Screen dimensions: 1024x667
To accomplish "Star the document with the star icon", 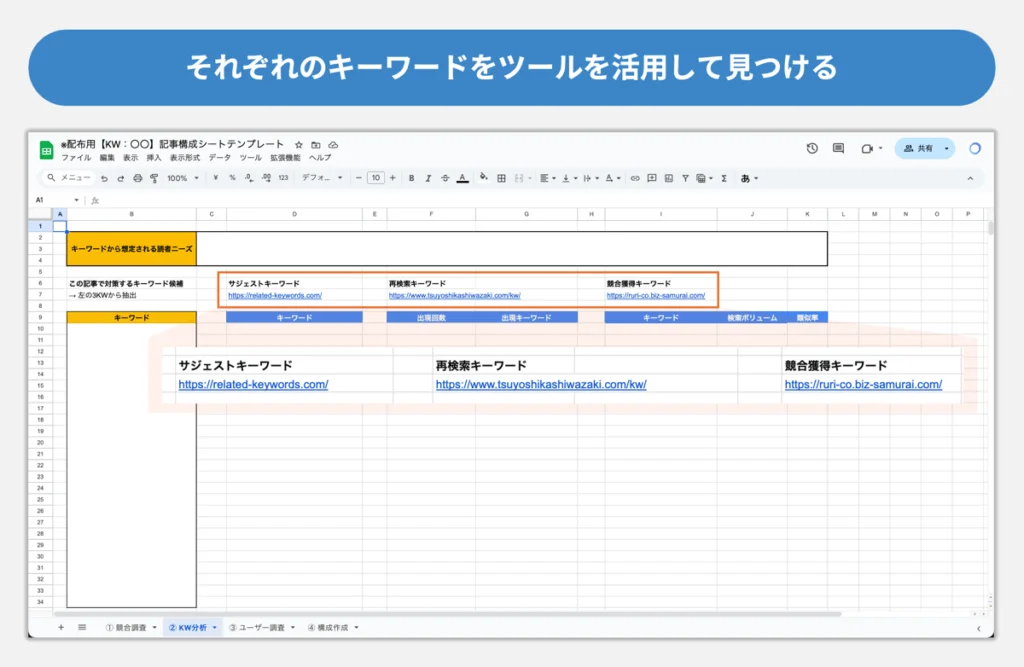I will tap(298, 145).
